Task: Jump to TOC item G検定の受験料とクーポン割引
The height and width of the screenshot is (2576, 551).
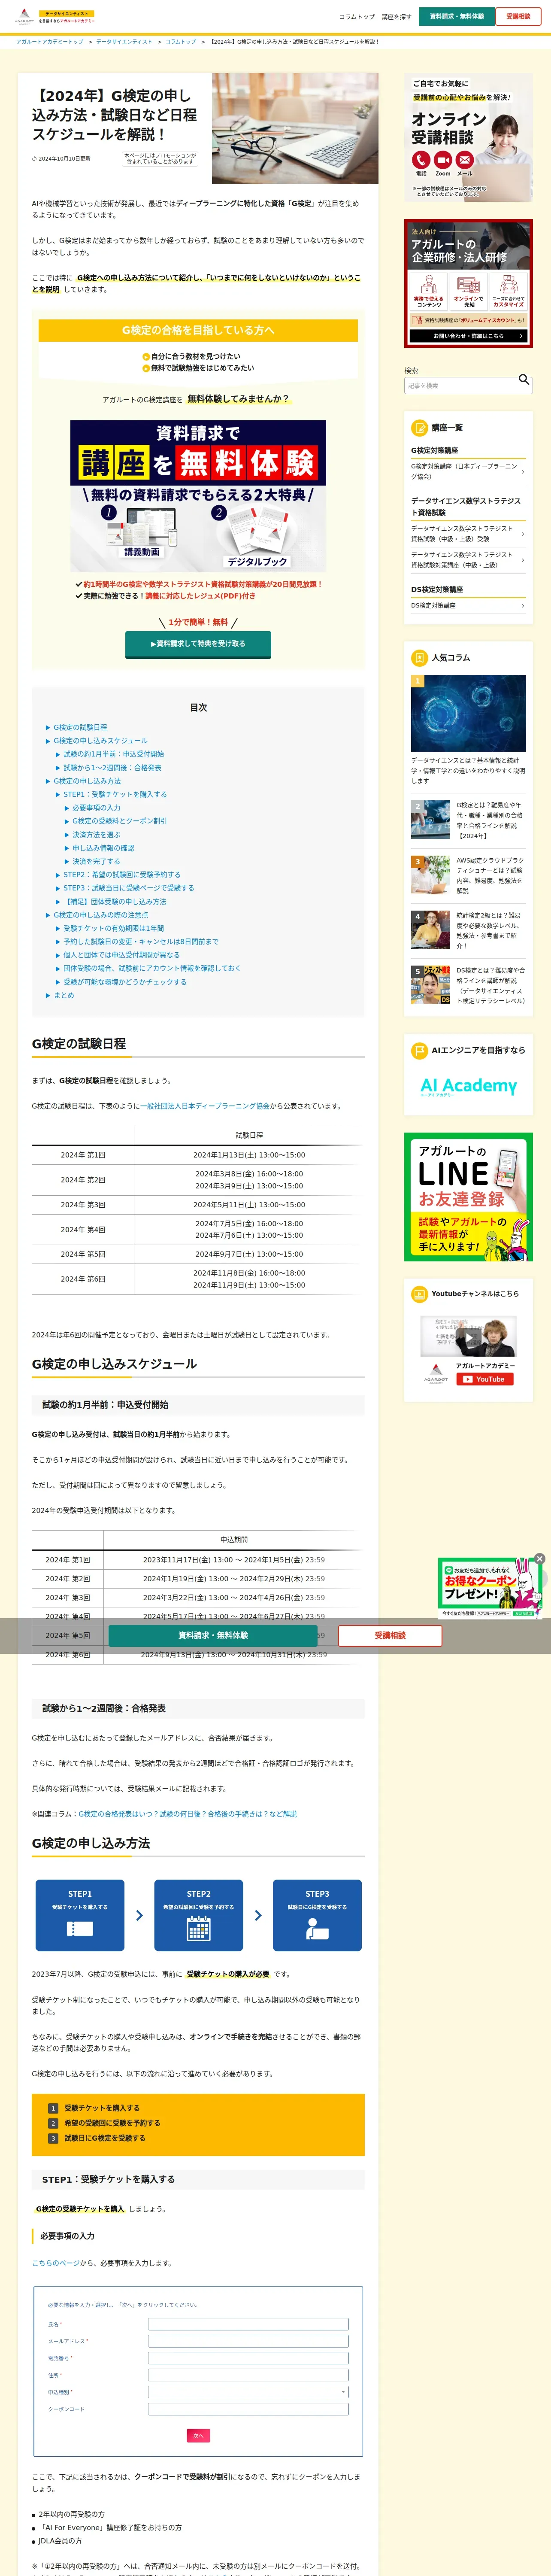Action: pos(120,821)
